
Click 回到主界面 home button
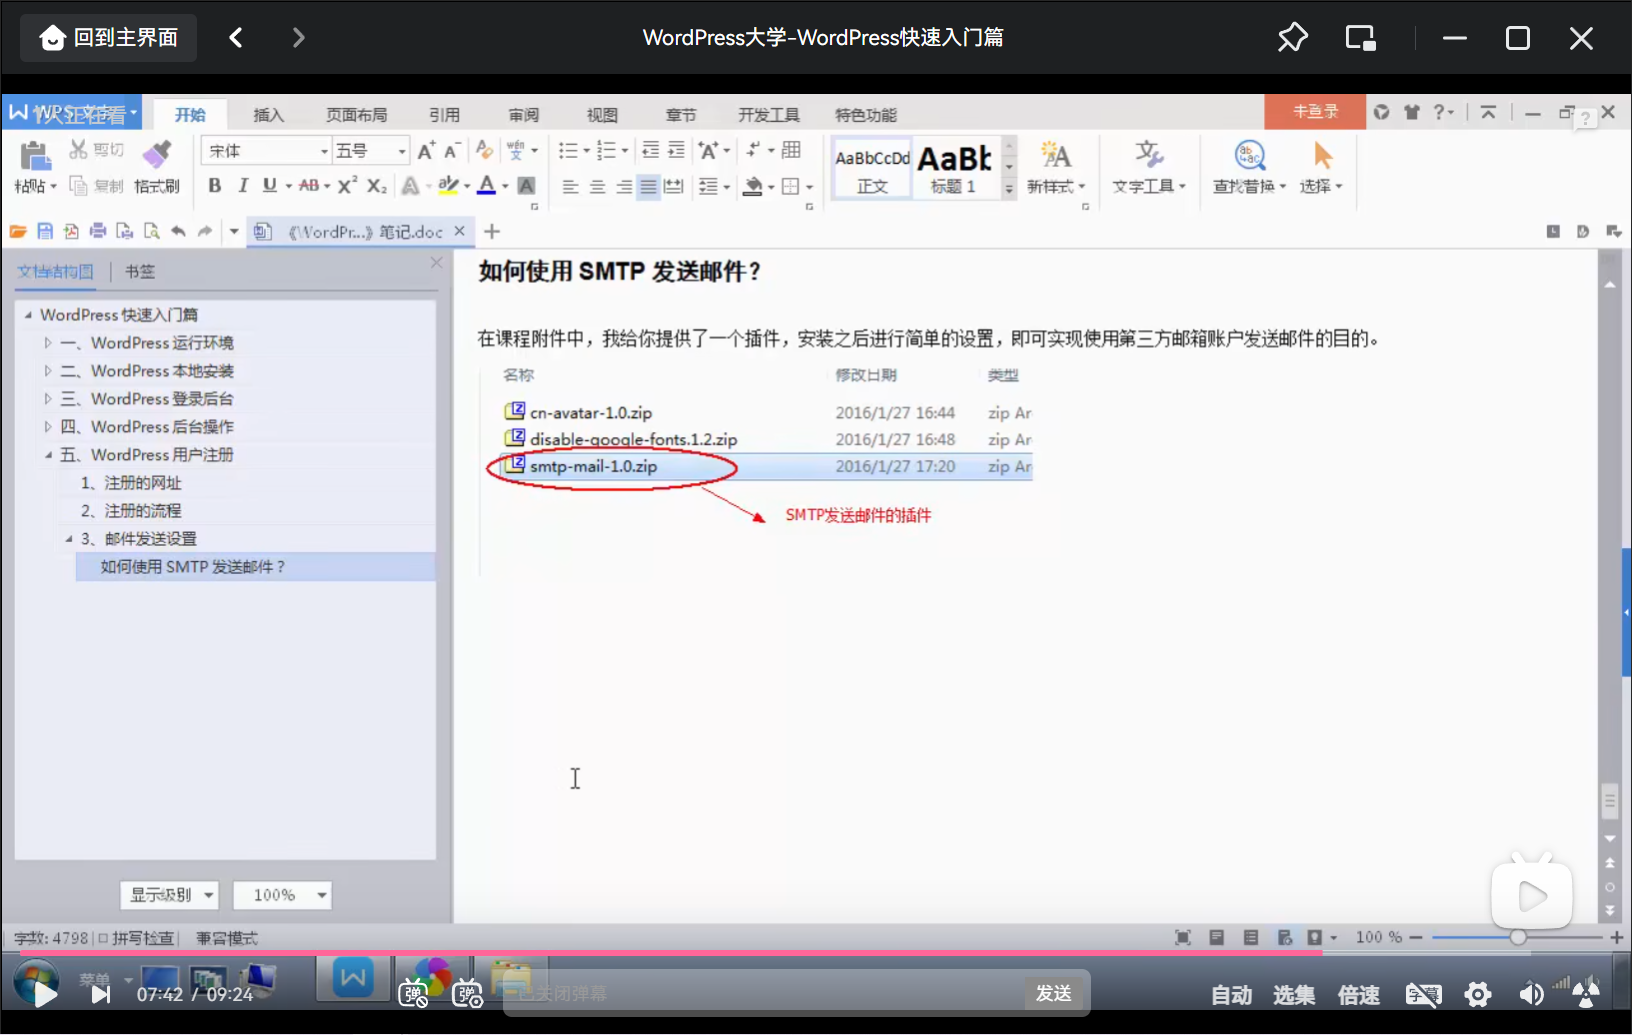coord(108,38)
